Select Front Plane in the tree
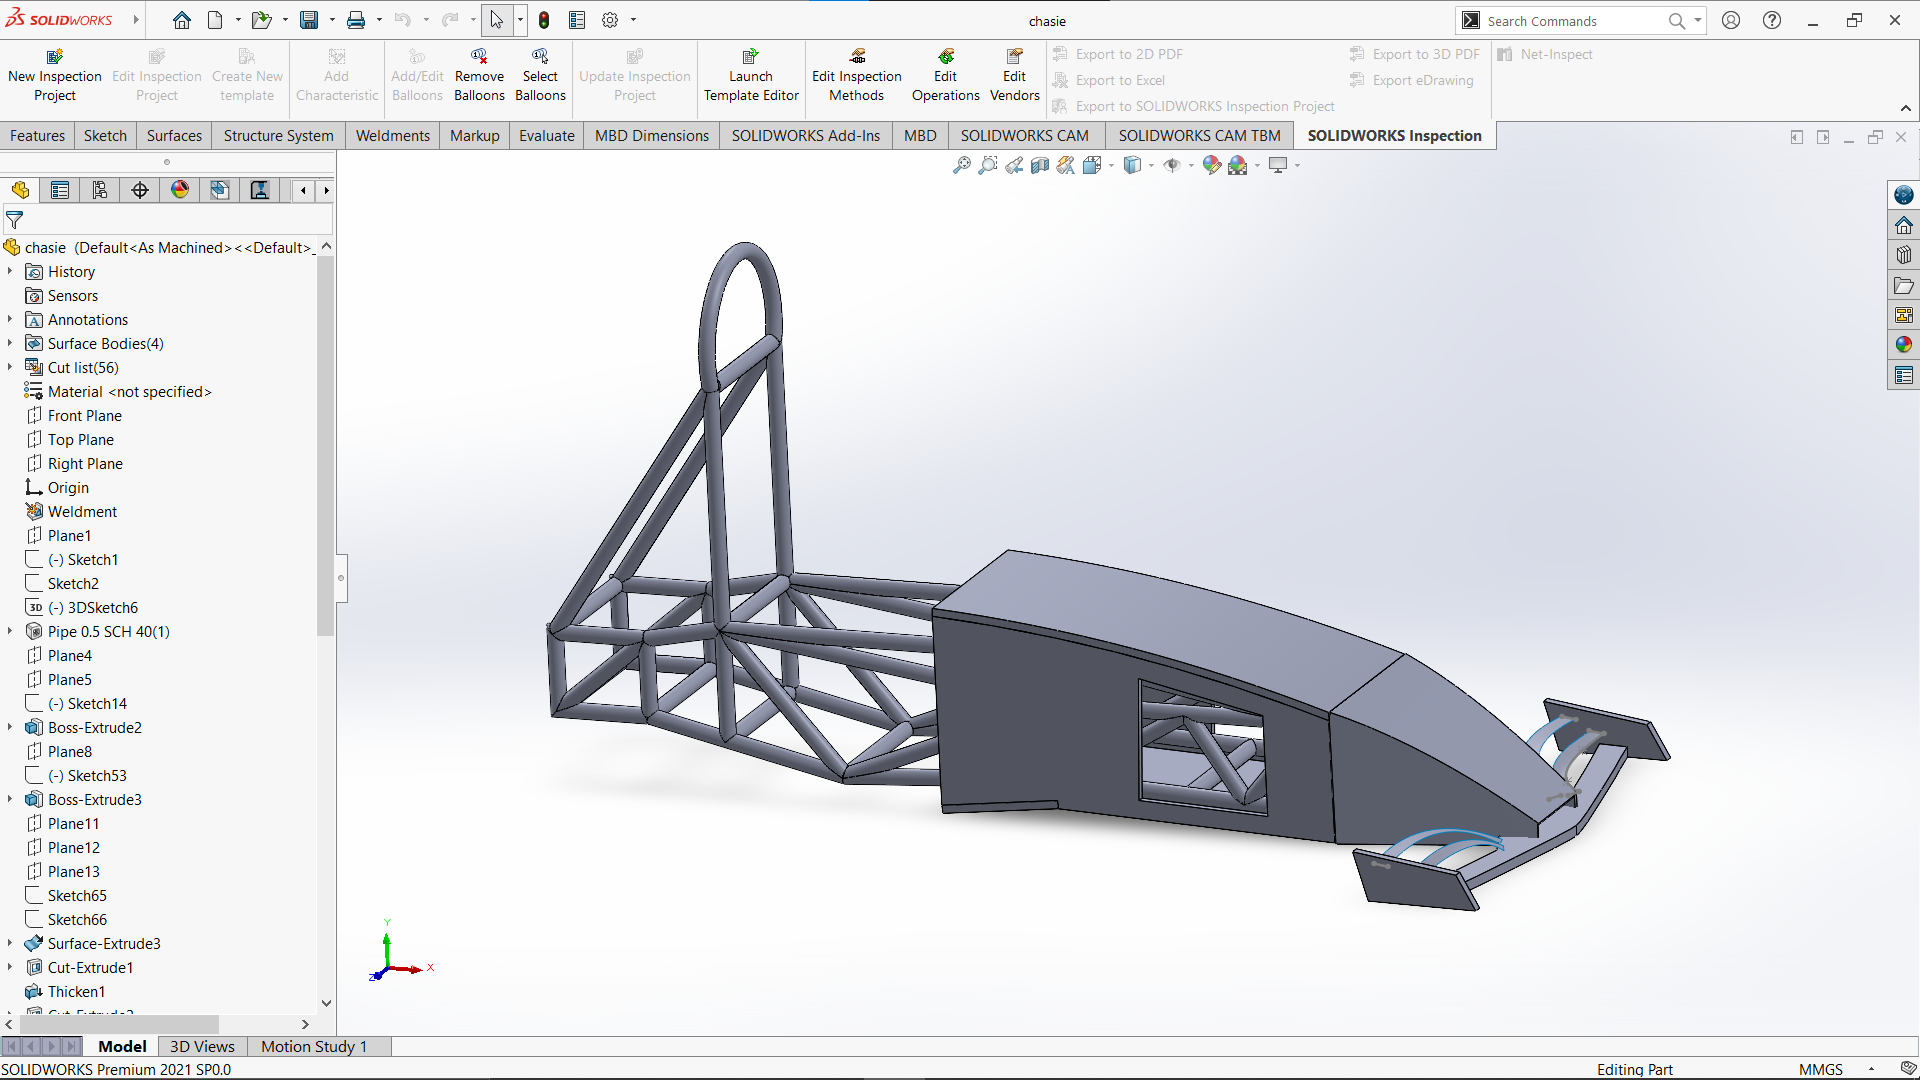This screenshot has height=1080, width=1920. [85, 415]
